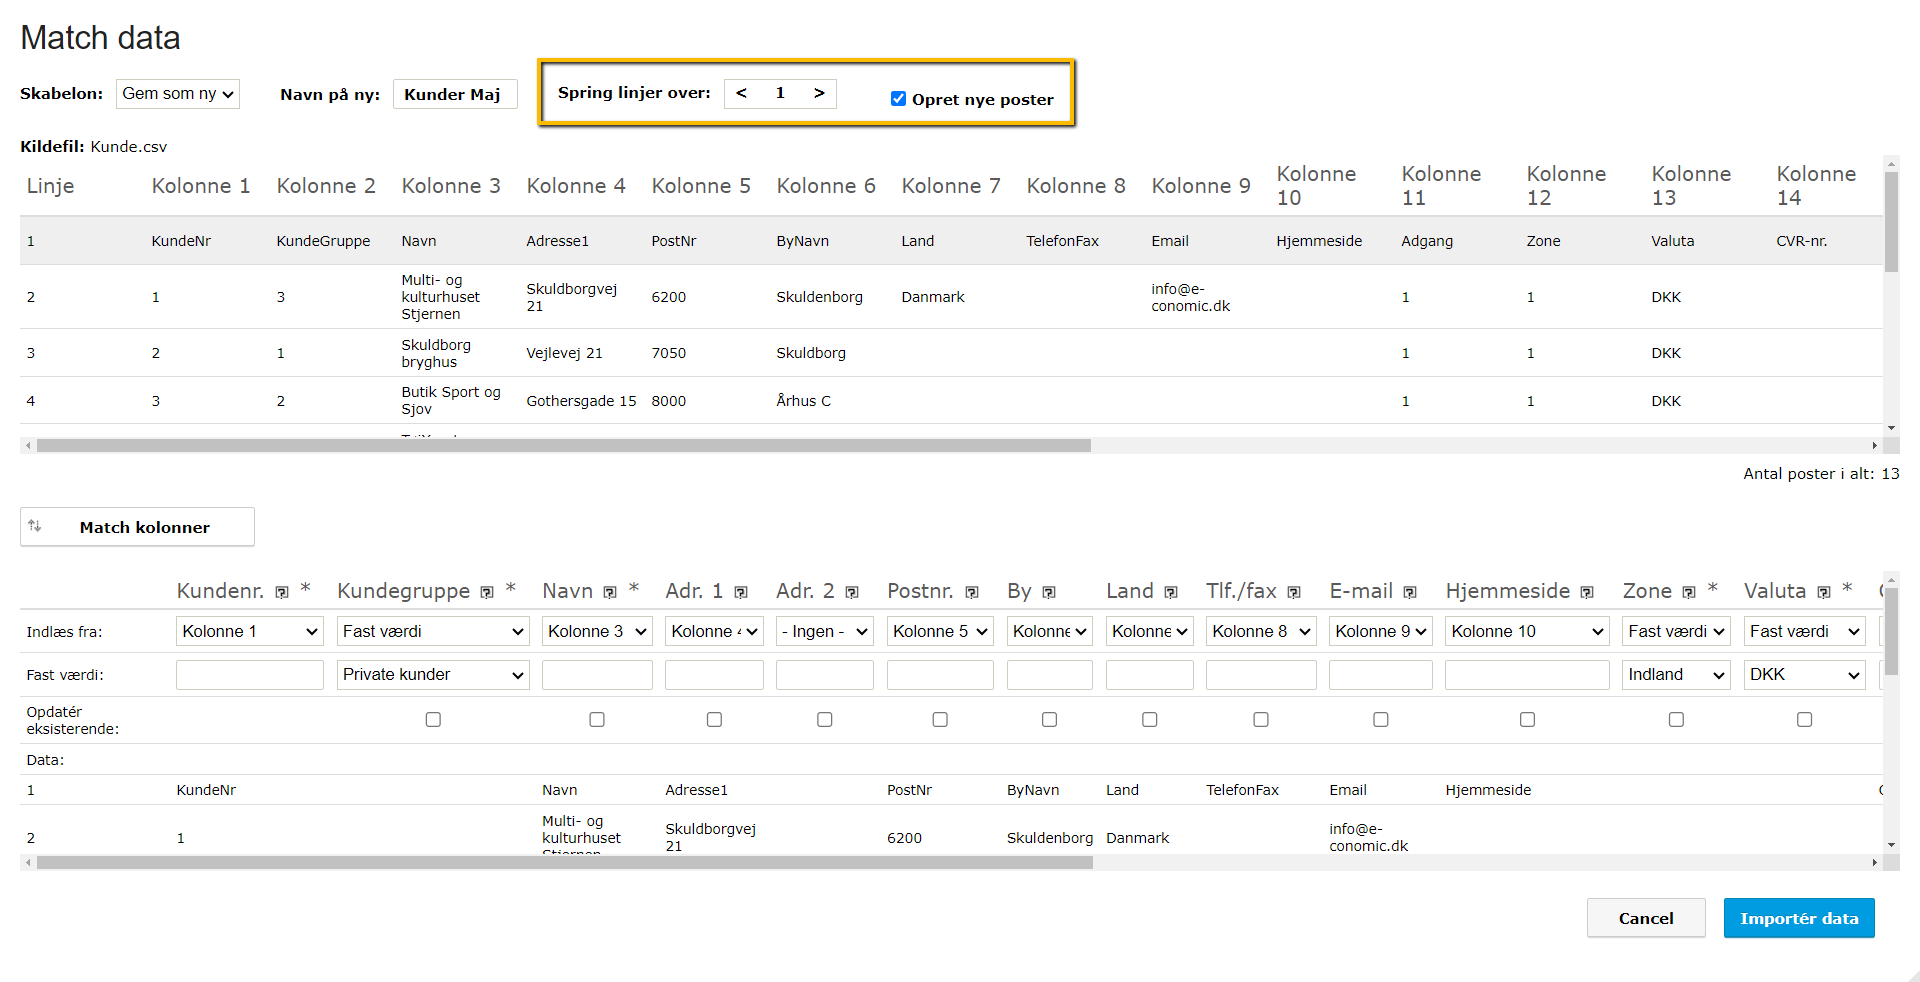Click the Match kolonner button
The height and width of the screenshot is (982, 1920).
tap(137, 527)
